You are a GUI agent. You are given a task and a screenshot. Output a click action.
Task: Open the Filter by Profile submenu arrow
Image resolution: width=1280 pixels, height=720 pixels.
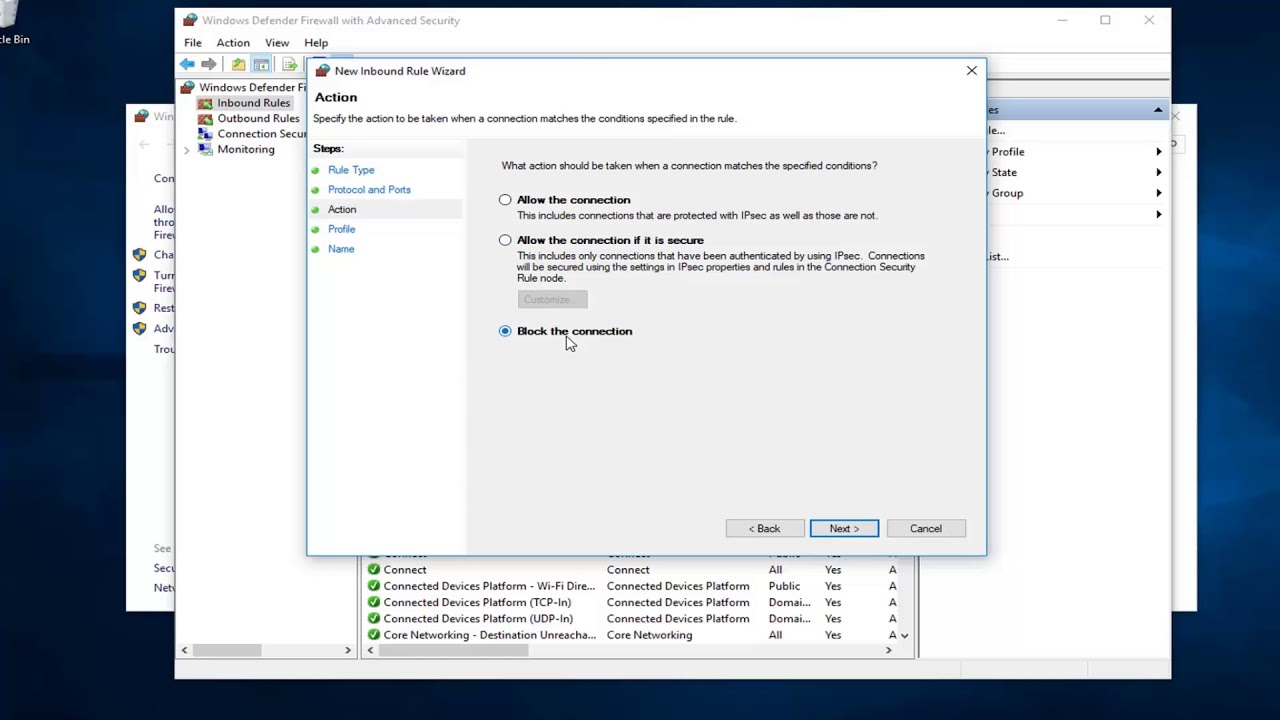(1159, 152)
